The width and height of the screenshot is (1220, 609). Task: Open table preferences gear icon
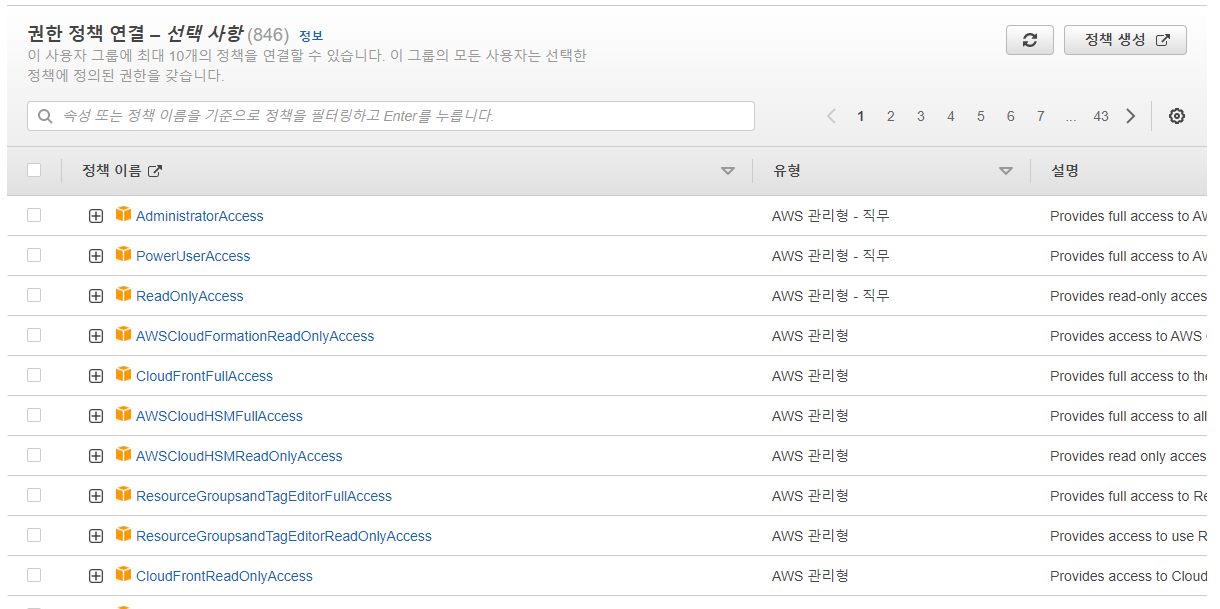pyautogui.click(x=1177, y=116)
